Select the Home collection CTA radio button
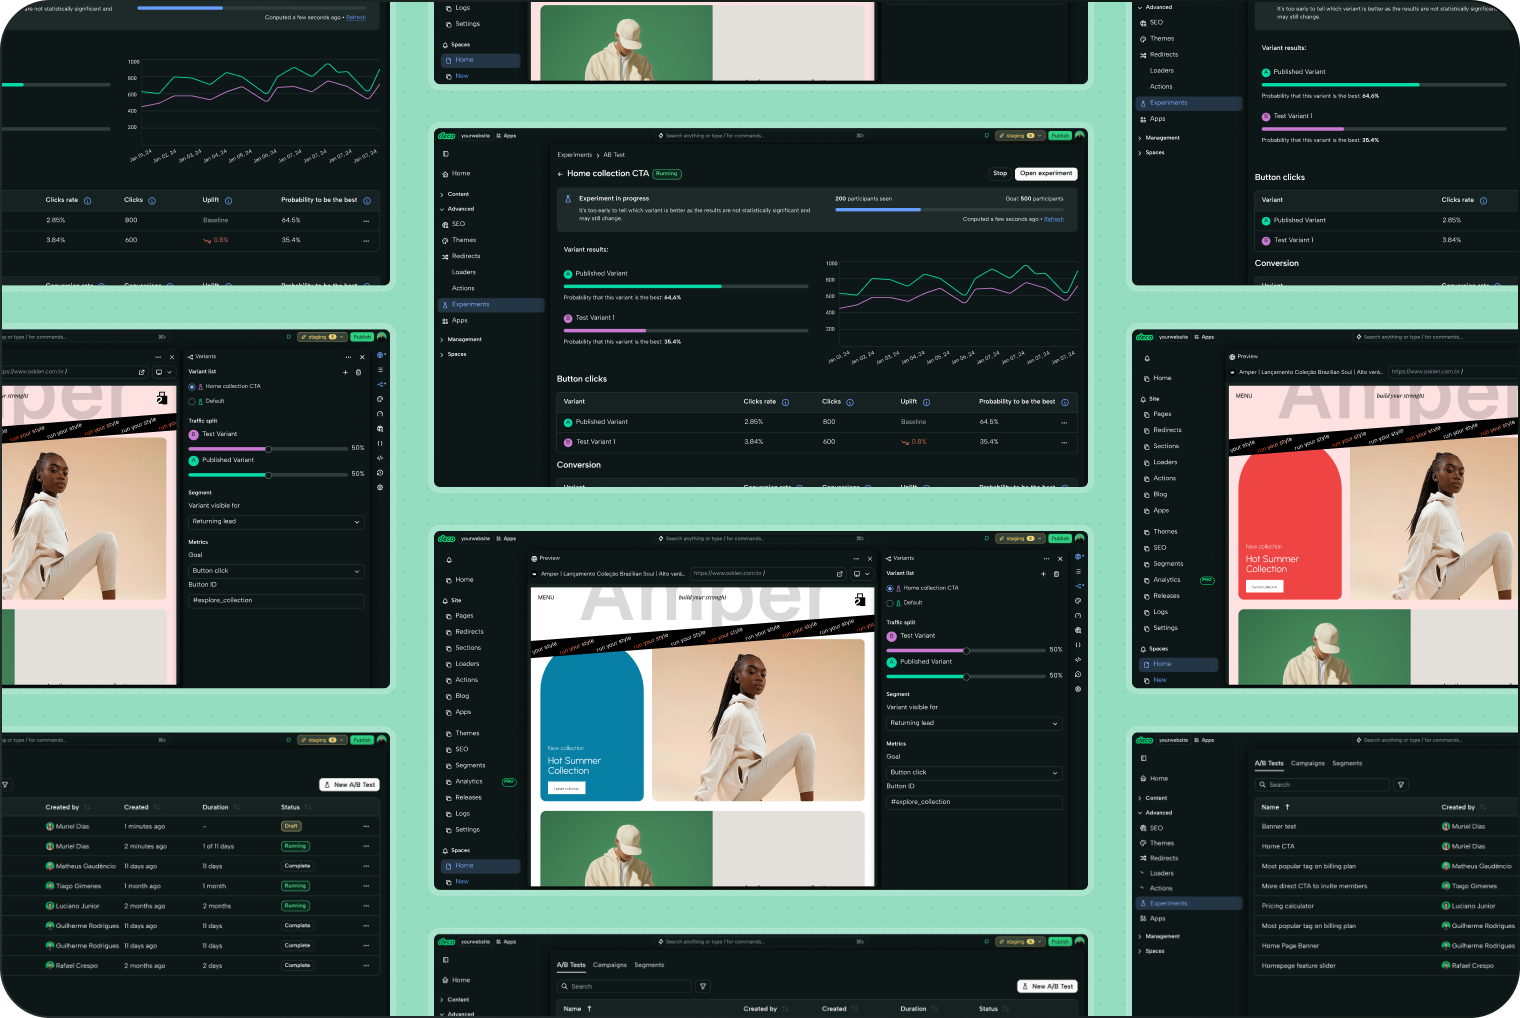The width and height of the screenshot is (1520, 1018). (x=890, y=588)
